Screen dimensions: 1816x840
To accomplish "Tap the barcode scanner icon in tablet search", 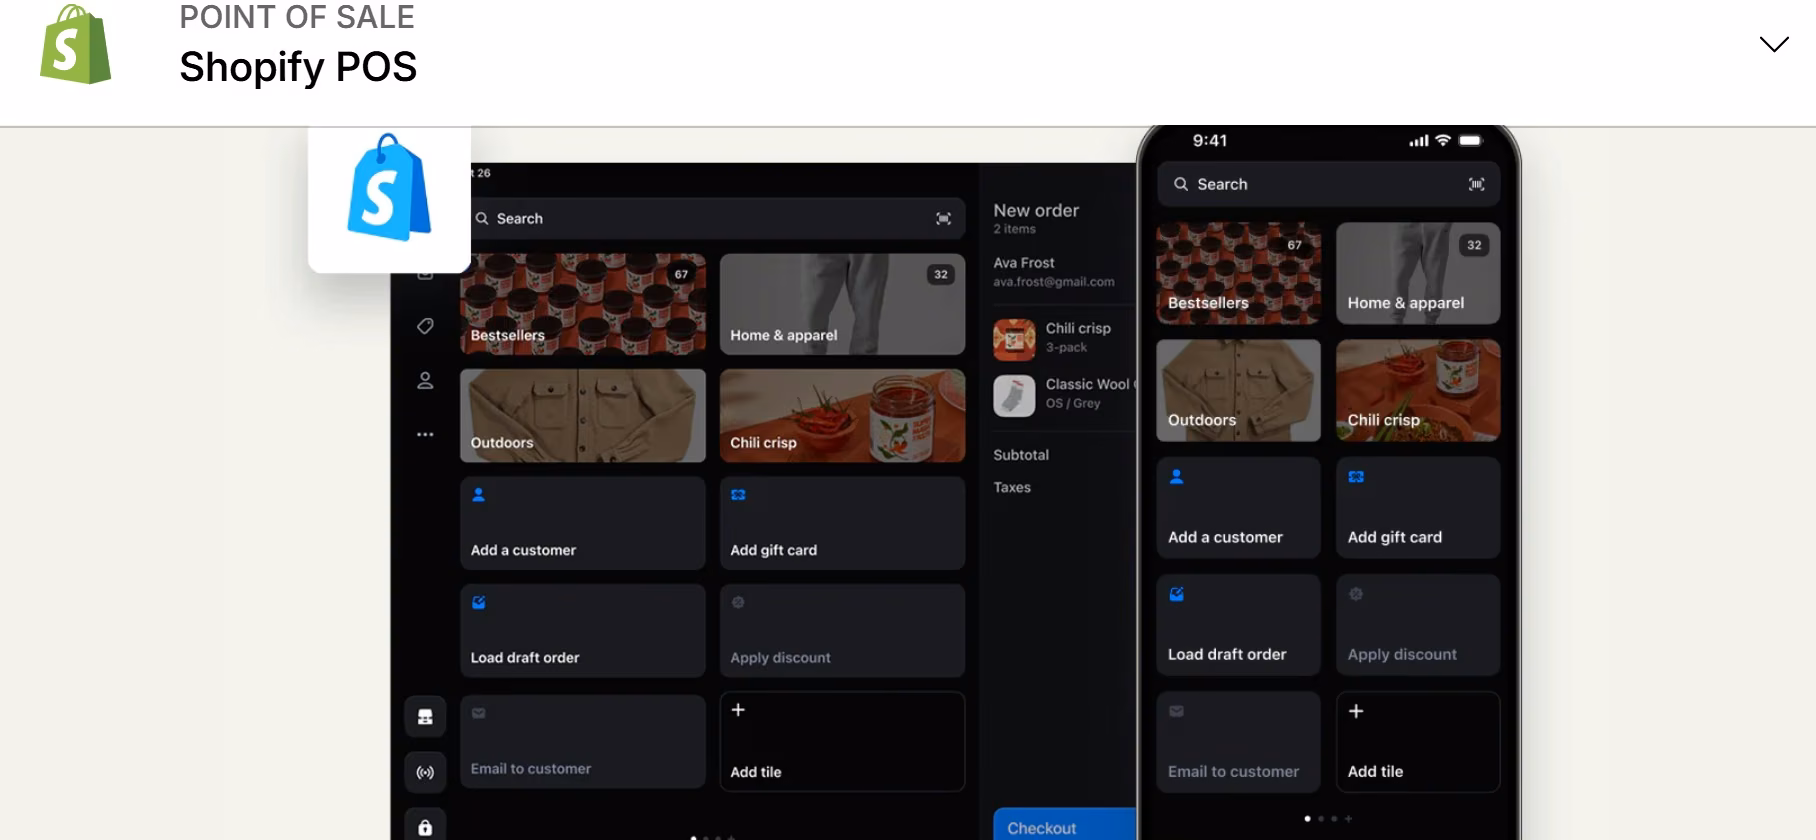I will (943, 218).
